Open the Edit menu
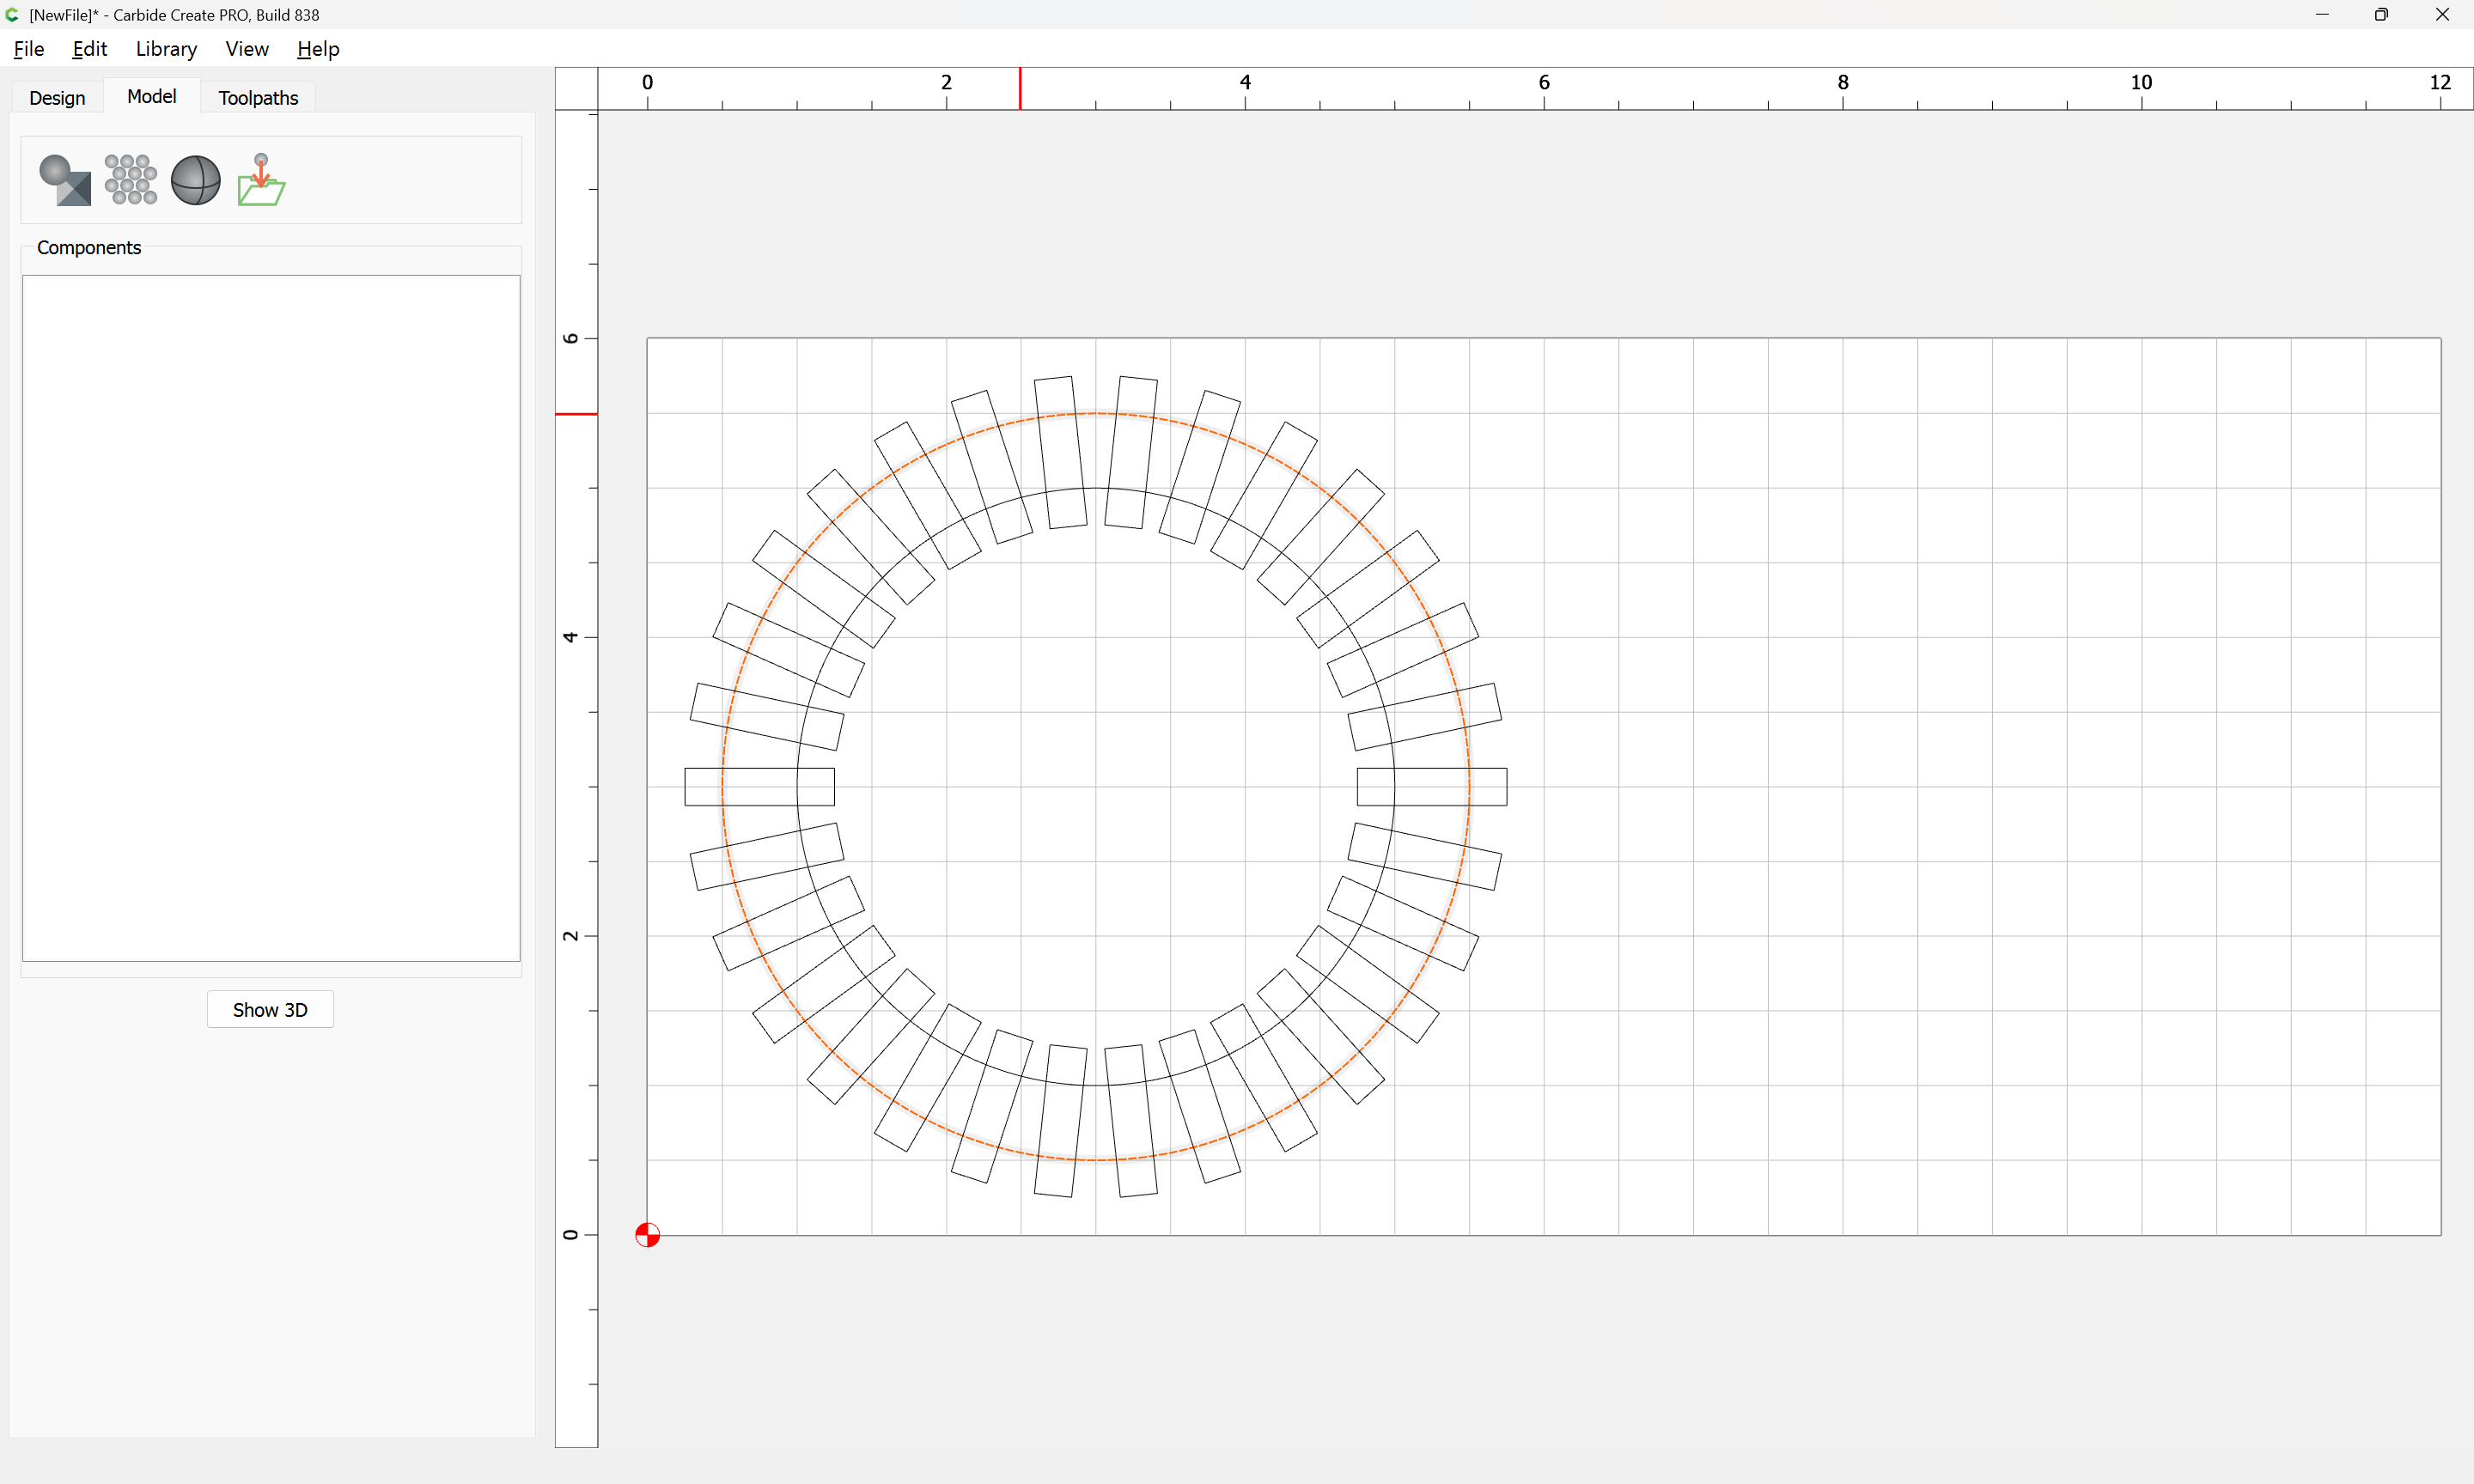The width and height of the screenshot is (2474, 1484). (89, 49)
